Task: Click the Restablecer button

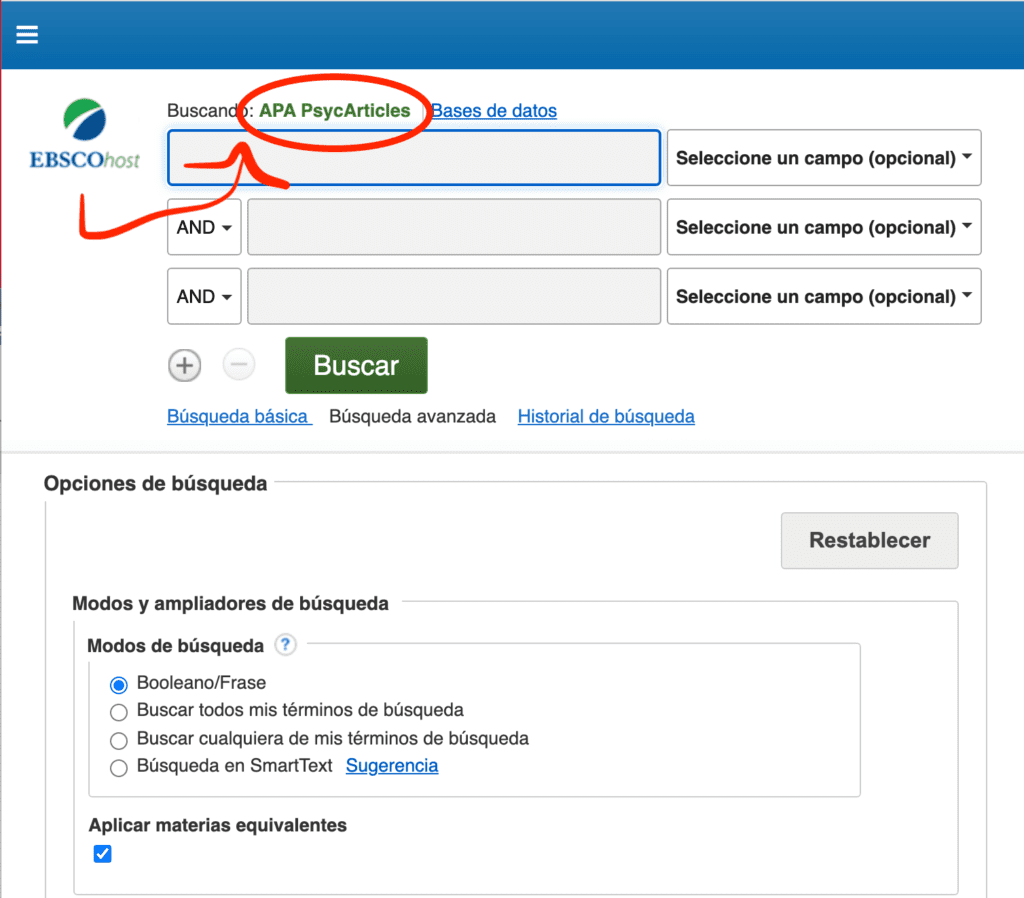Action: (870, 540)
